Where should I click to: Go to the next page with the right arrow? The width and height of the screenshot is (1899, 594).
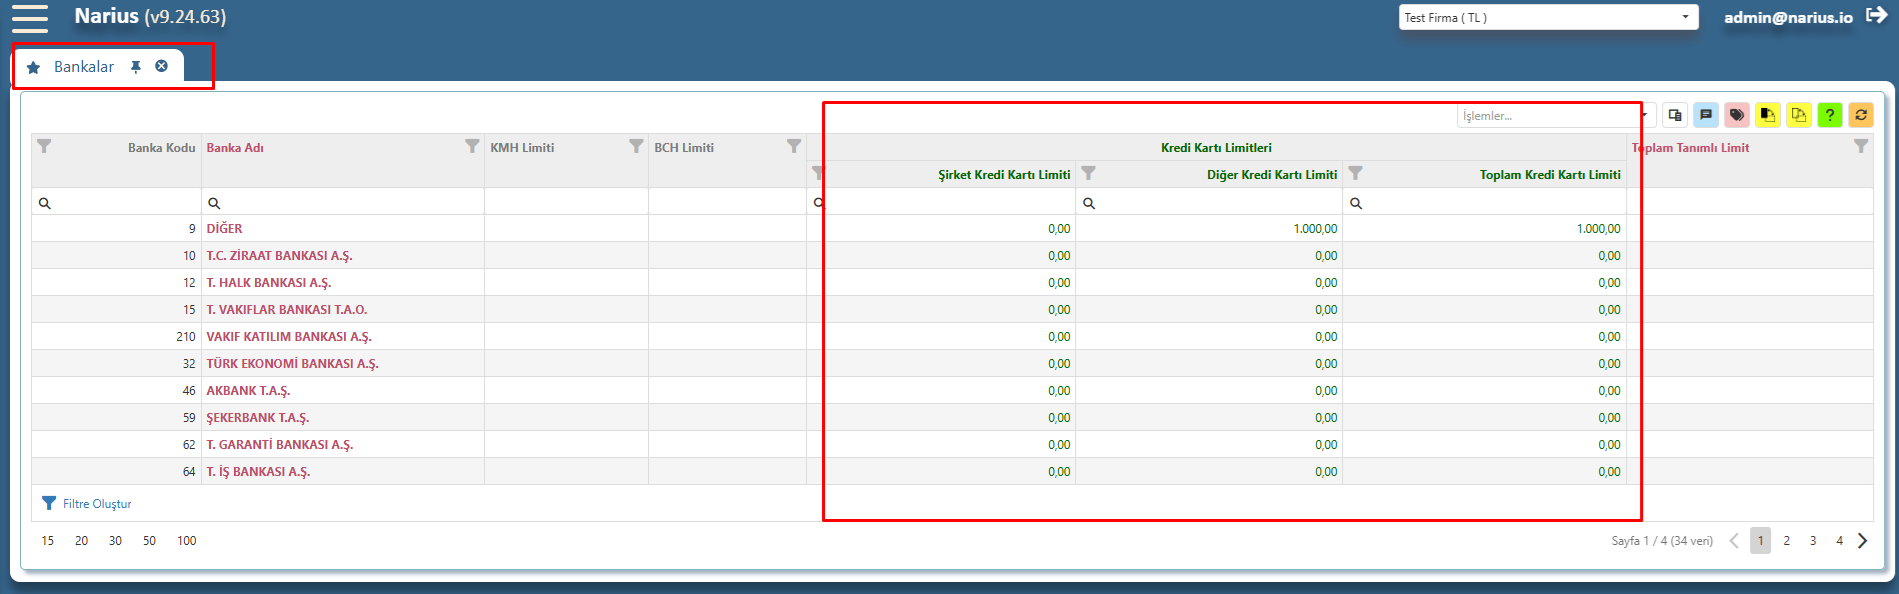(x=1862, y=541)
